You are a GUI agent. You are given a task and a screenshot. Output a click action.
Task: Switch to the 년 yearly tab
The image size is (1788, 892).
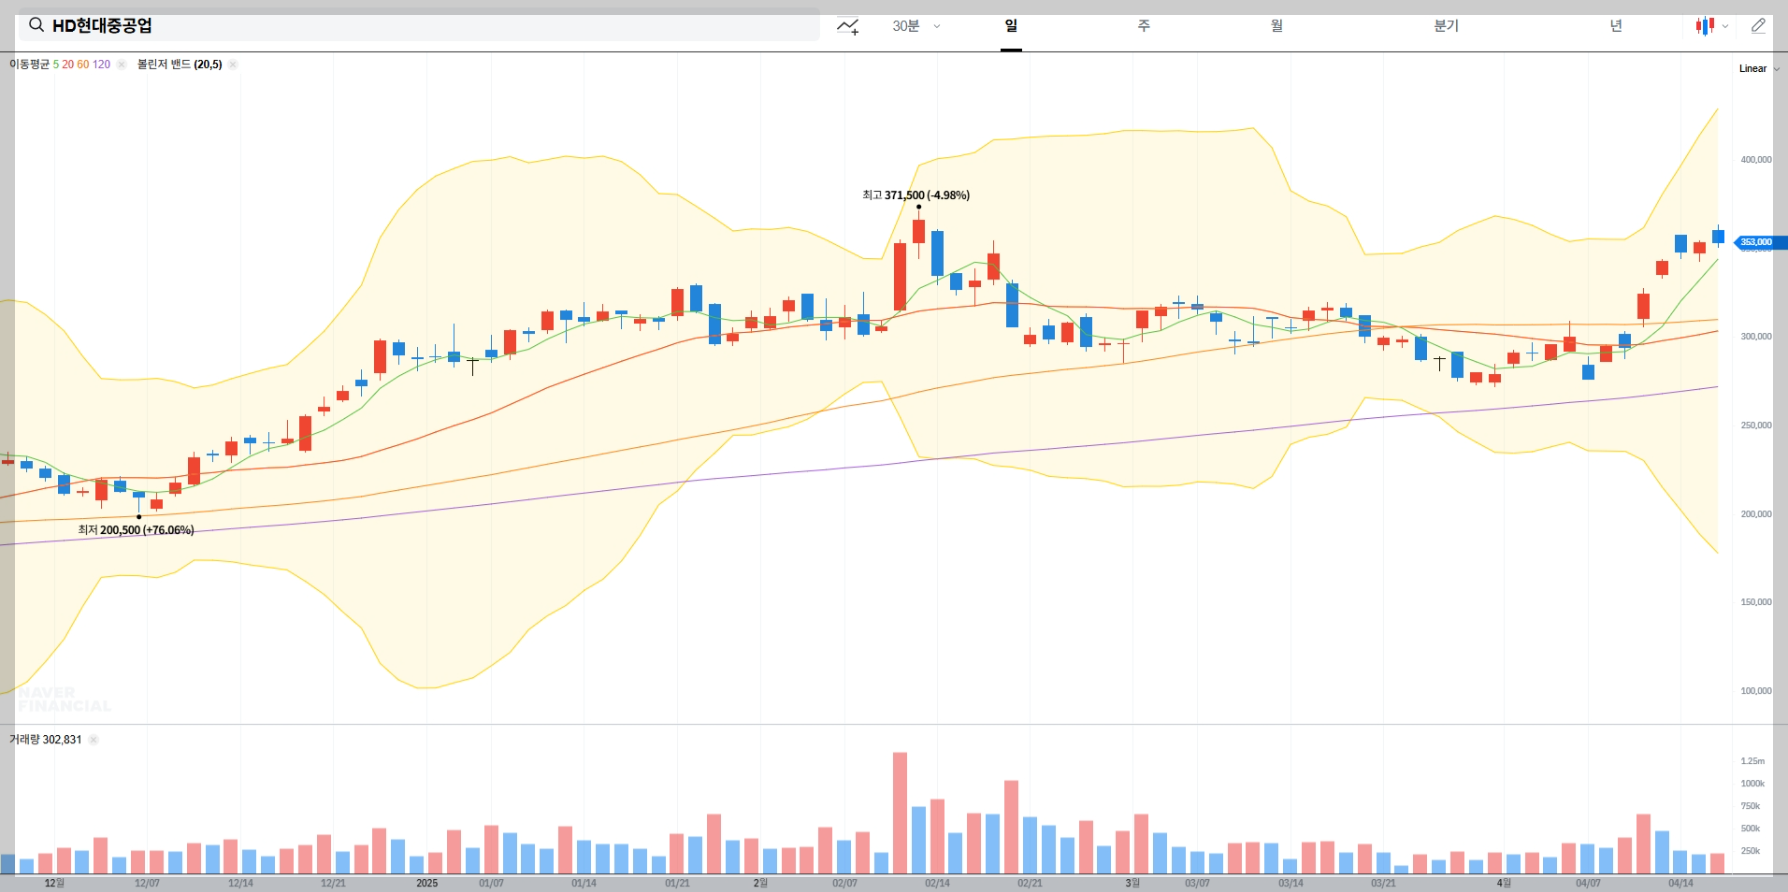[x=1615, y=26]
